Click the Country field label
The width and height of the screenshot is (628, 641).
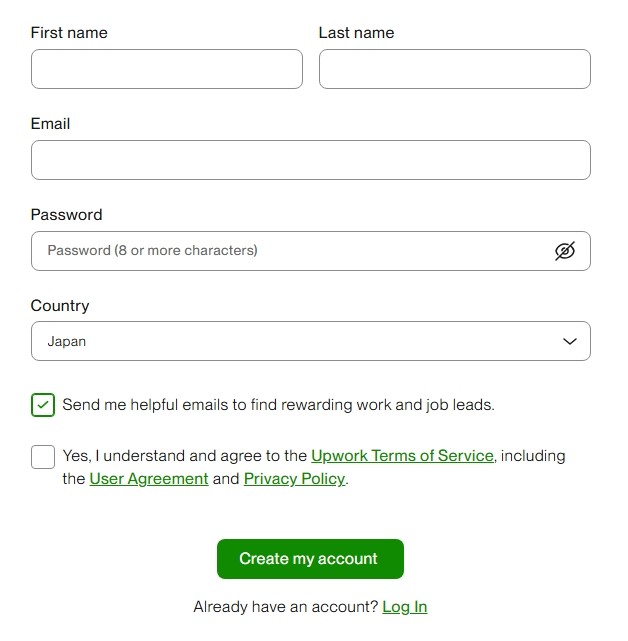(x=60, y=306)
